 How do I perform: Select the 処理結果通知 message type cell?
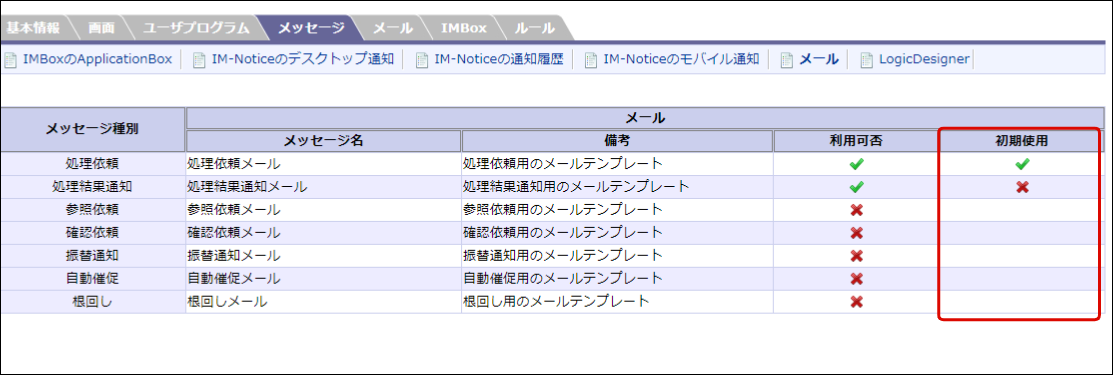click(x=93, y=187)
